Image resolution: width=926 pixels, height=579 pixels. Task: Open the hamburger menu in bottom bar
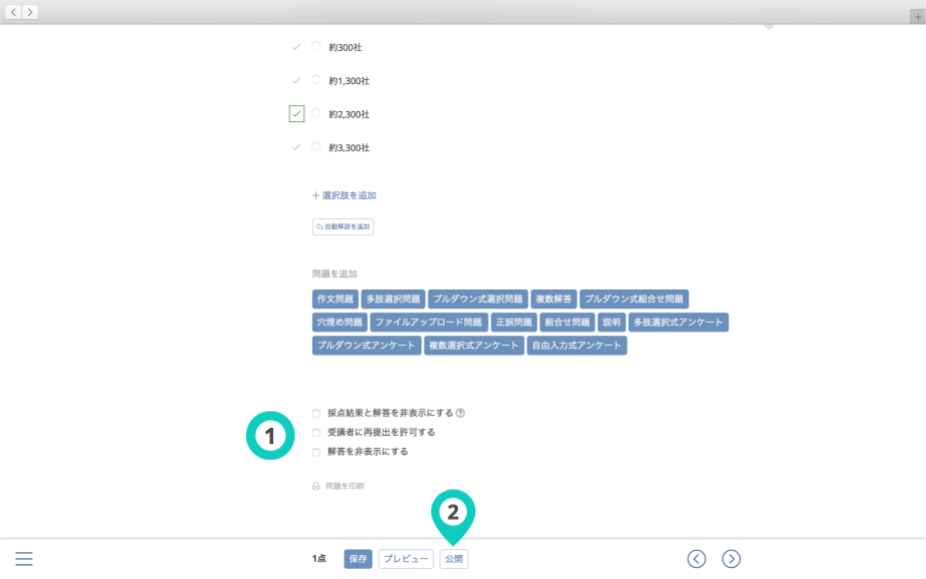pyautogui.click(x=24, y=559)
